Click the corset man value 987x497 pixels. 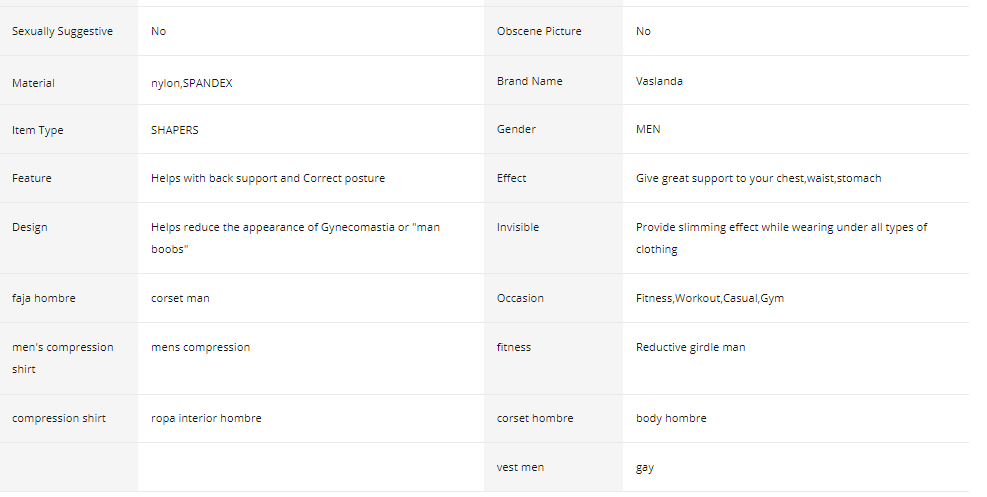coord(180,298)
